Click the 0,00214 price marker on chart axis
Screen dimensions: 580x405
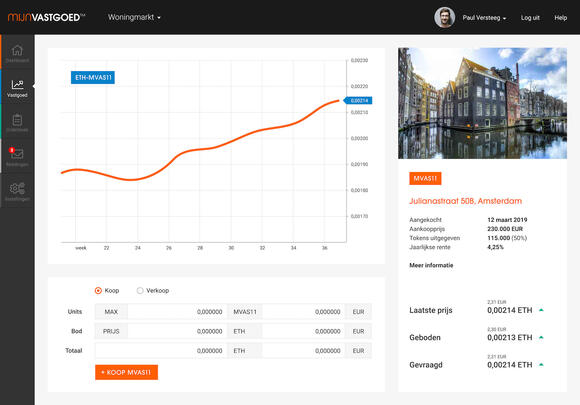click(358, 101)
